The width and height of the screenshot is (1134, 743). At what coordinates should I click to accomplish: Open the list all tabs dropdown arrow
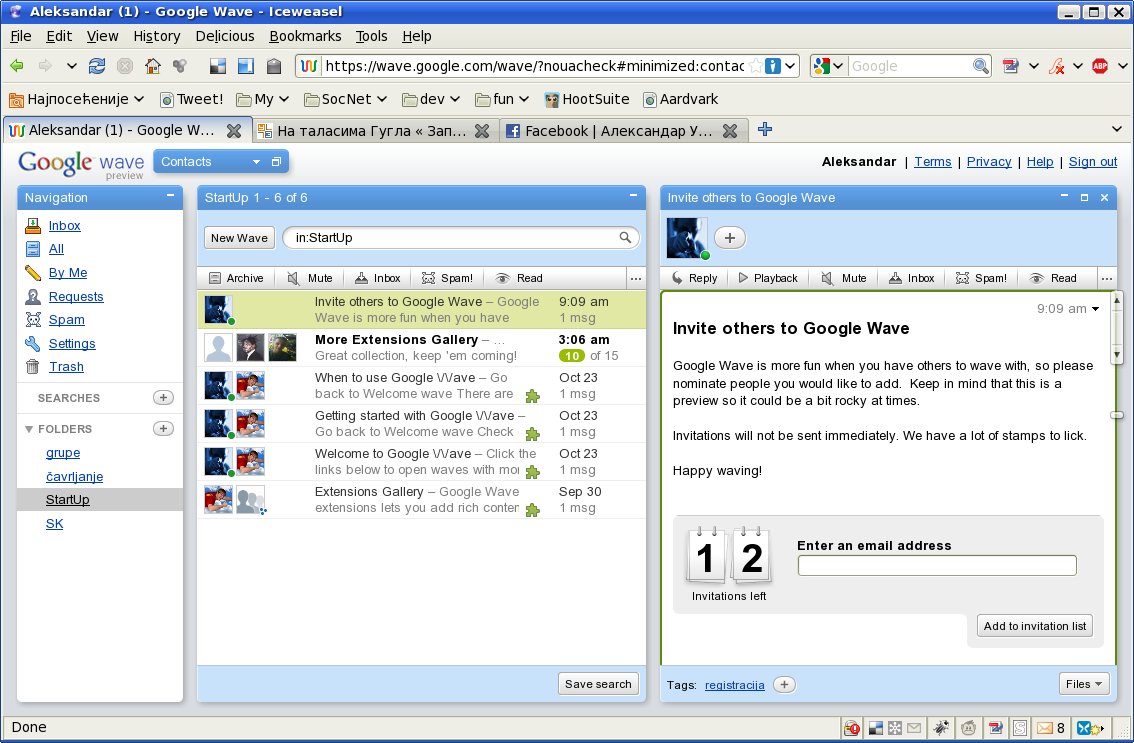click(1117, 129)
